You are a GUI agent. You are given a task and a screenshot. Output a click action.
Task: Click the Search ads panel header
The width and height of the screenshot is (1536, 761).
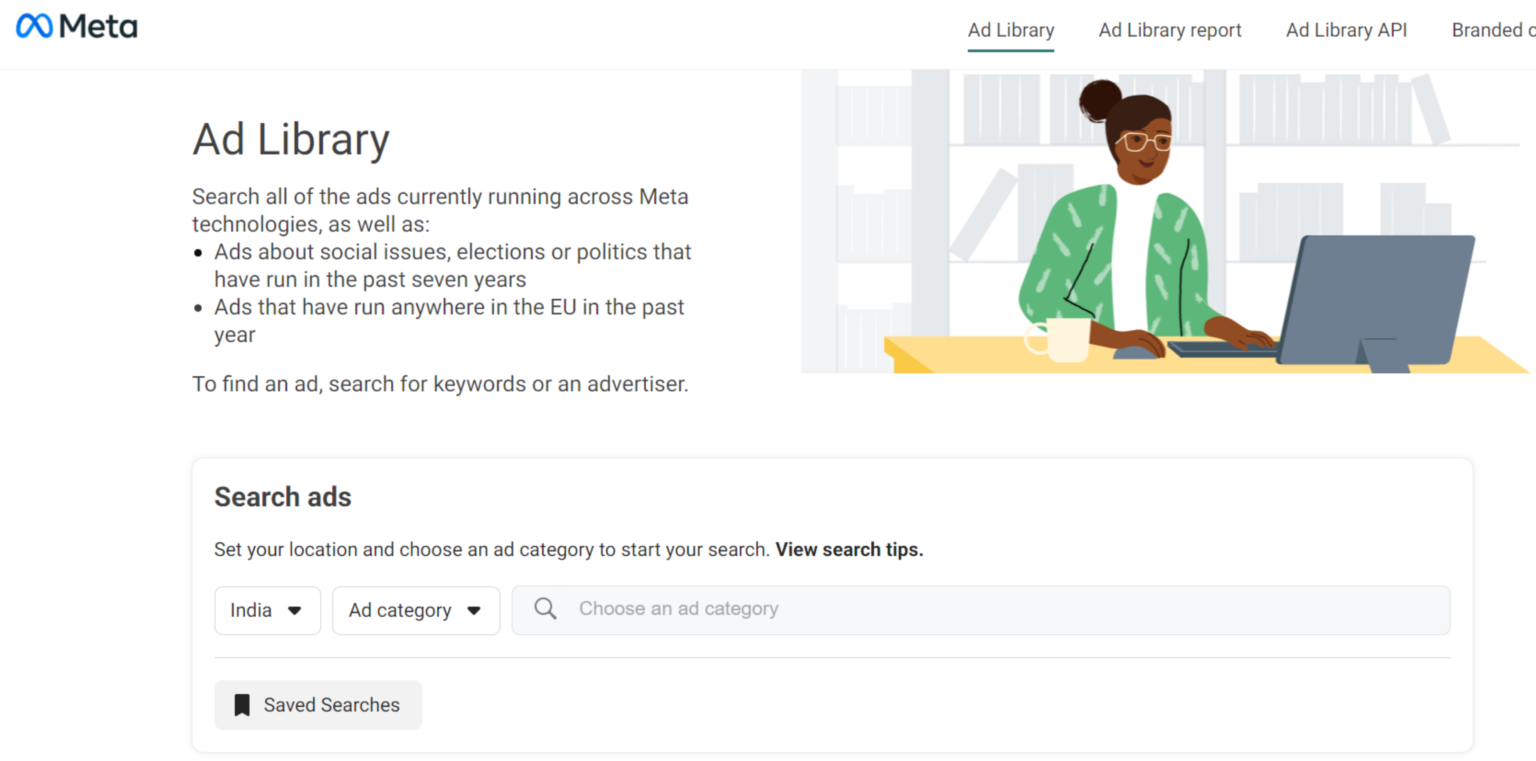pos(283,496)
